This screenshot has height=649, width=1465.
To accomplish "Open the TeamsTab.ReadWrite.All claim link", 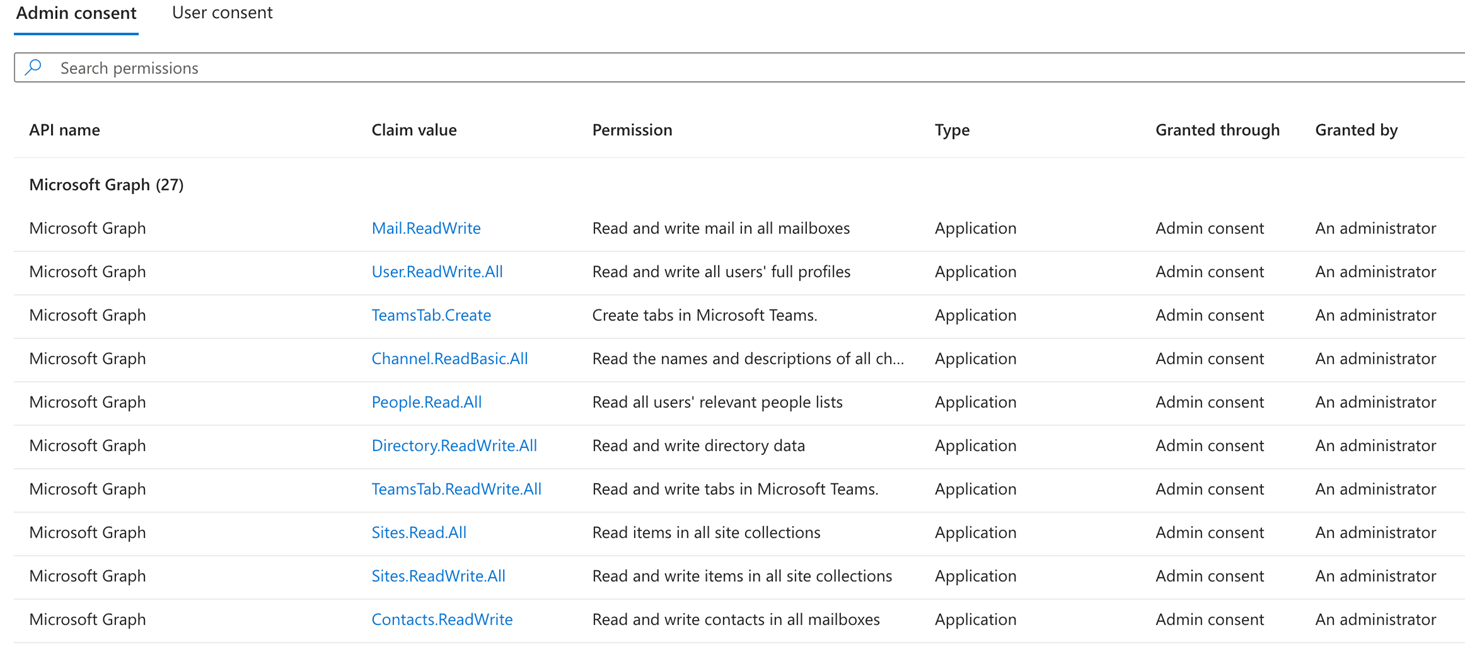I will pyautogui.click(x=456, y=489).
